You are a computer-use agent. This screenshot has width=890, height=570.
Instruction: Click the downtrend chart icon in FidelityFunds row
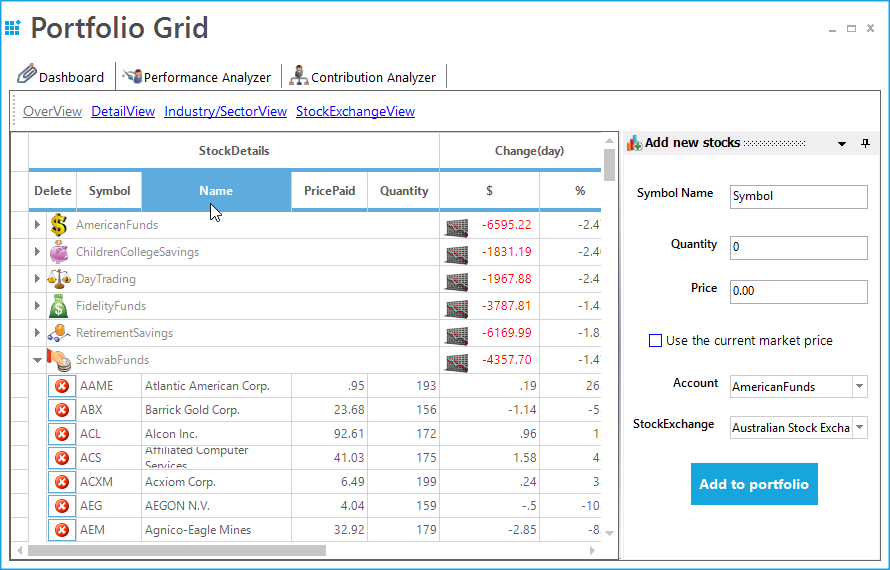[457, 308]
